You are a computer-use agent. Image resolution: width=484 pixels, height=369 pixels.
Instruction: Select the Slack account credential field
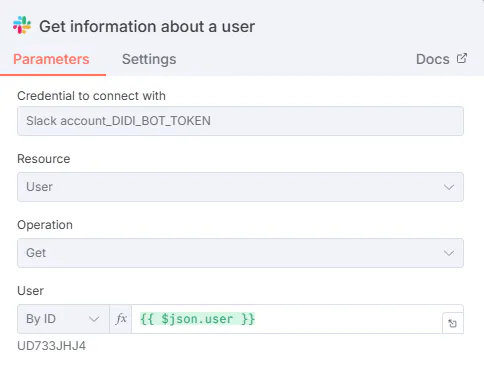[240, 121]
